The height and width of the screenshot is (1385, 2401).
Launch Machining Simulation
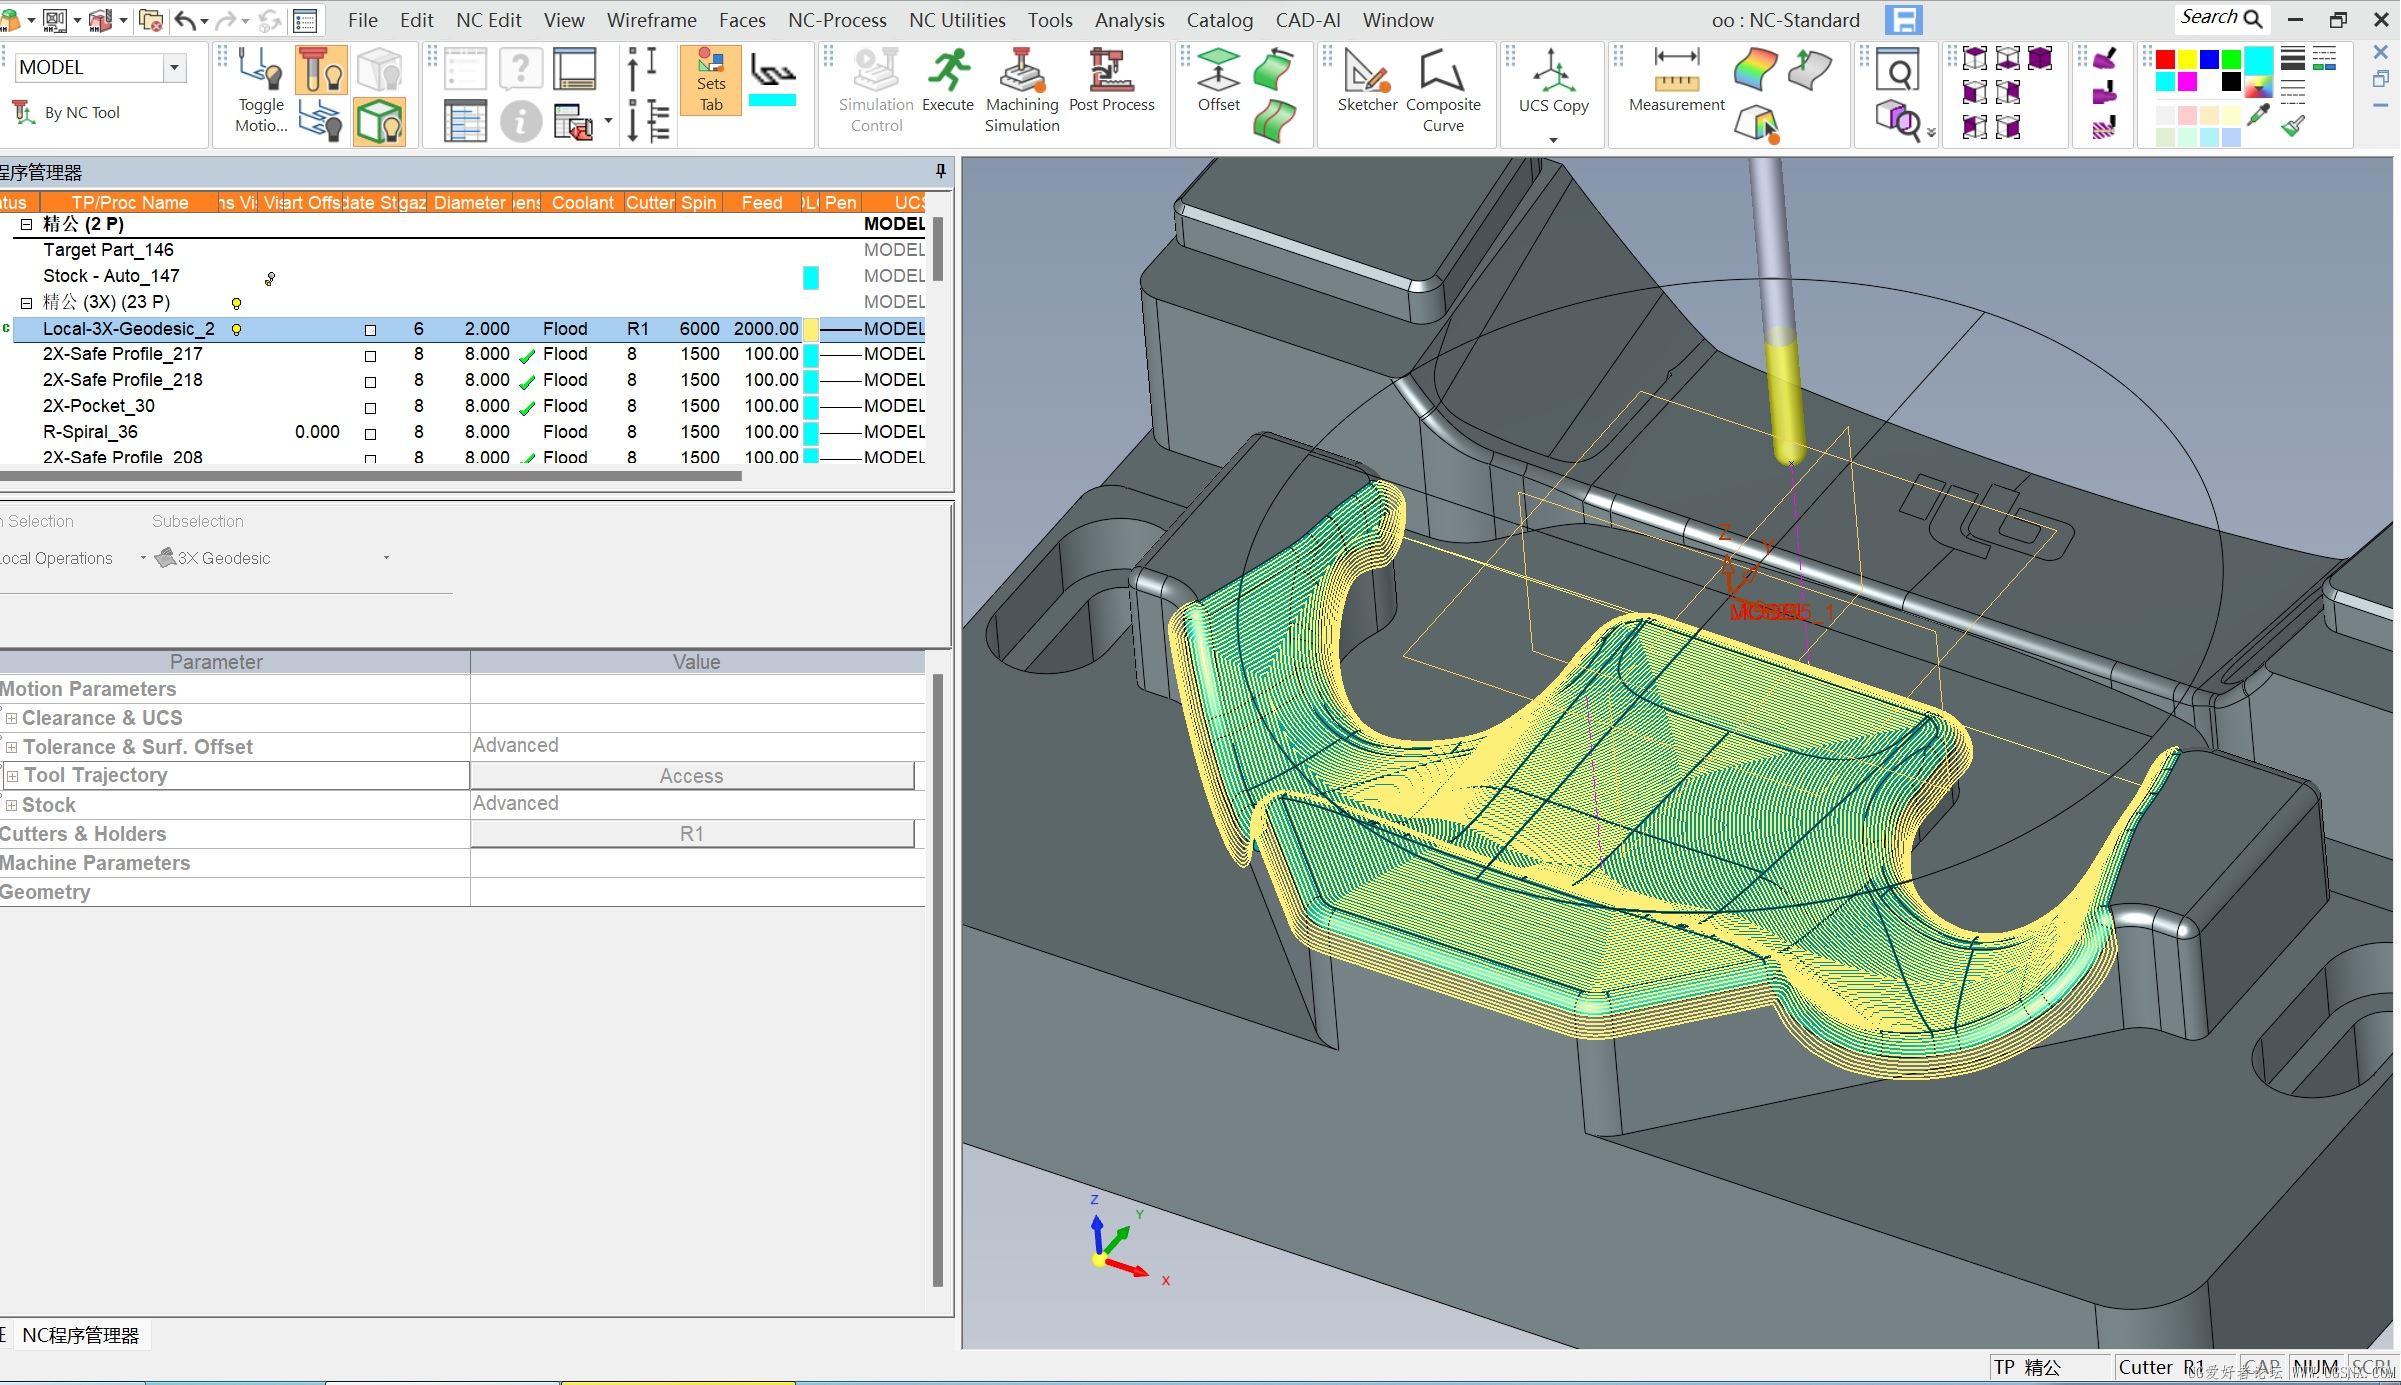click(1022, 90)
